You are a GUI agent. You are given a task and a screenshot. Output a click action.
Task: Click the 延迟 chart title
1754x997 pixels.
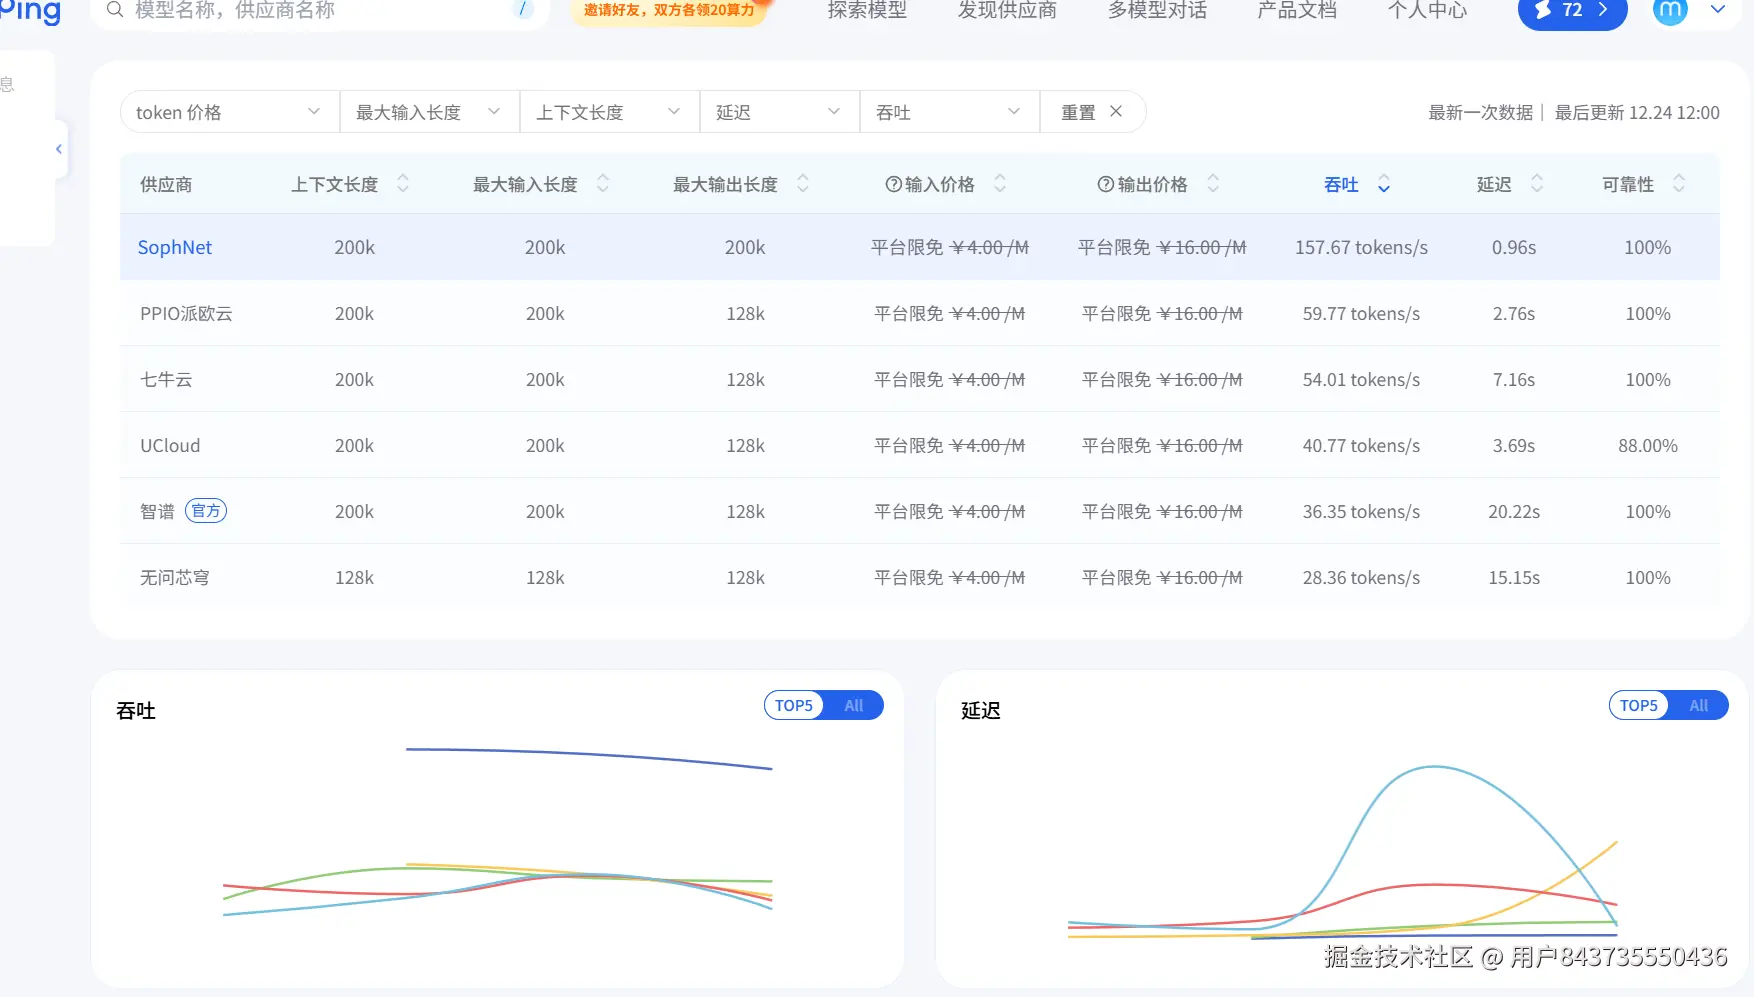981,710
